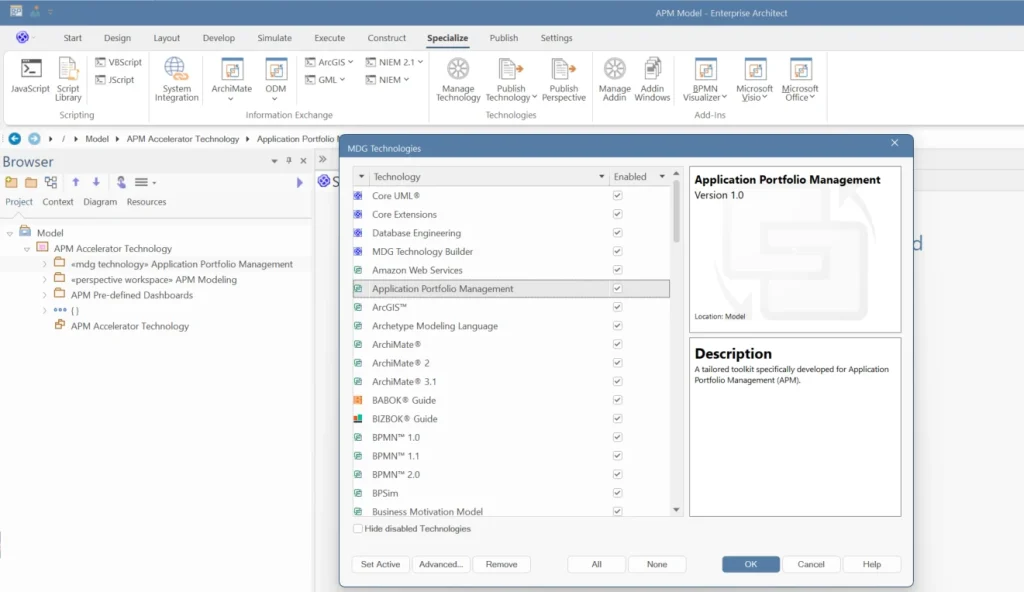Switch to the Publish ribbon tab
This screenshot has height=592, width=1024.
[504, 38]
